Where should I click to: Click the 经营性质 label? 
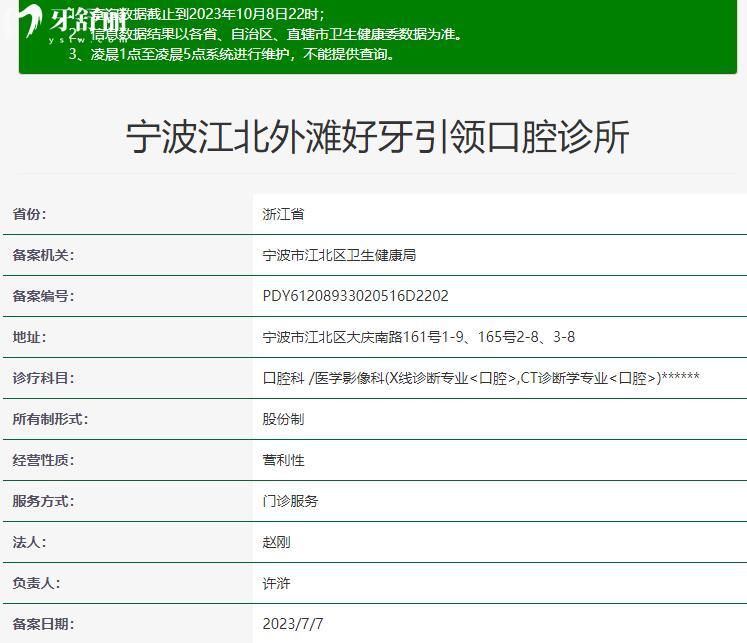pyautogui.click(x=43, y=460)
